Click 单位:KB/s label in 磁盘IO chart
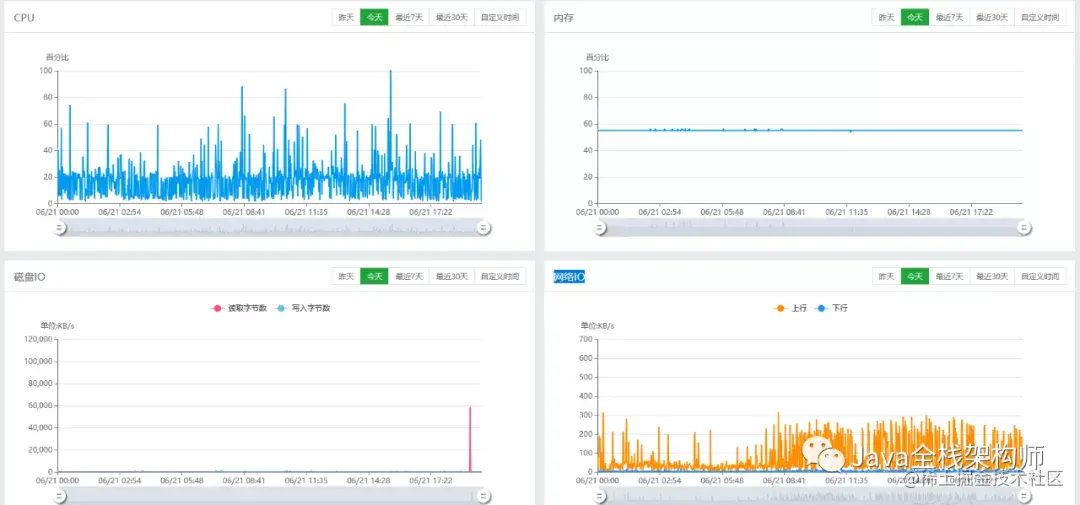The height and width of the screenshot is (505, 1080). click(57, 325)
